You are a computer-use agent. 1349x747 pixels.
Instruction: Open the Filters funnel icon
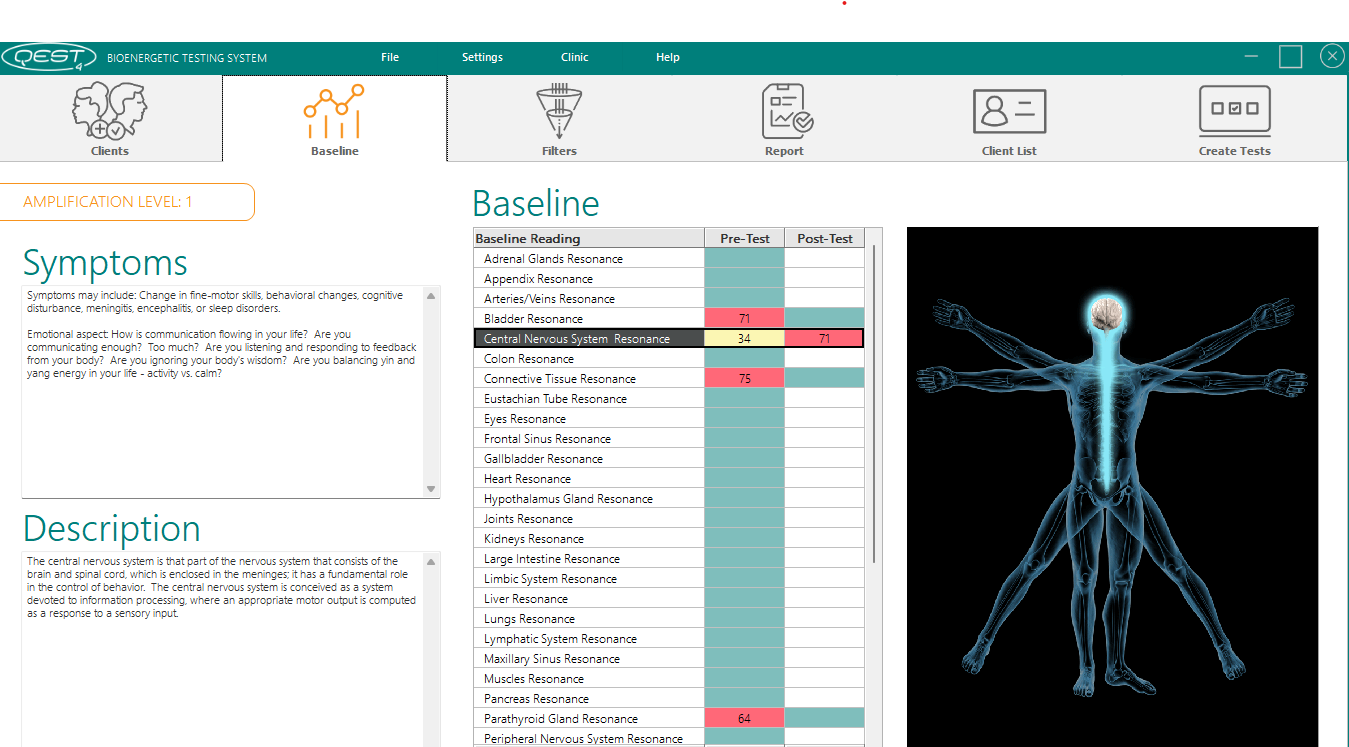559,112
